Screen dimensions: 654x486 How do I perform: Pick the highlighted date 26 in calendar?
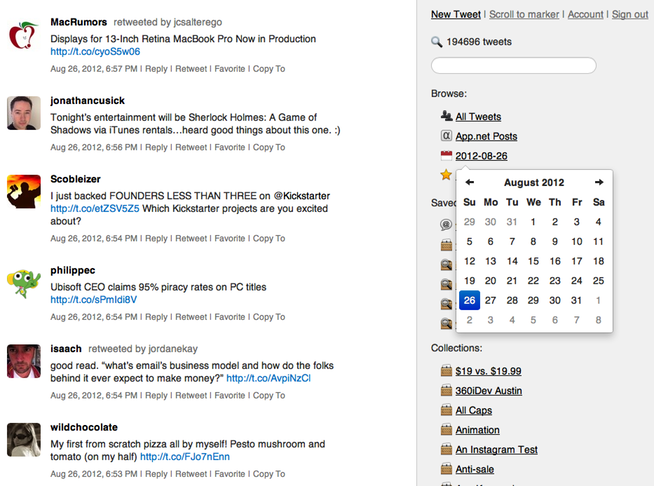pyautogui.click(x=469, y=300)
